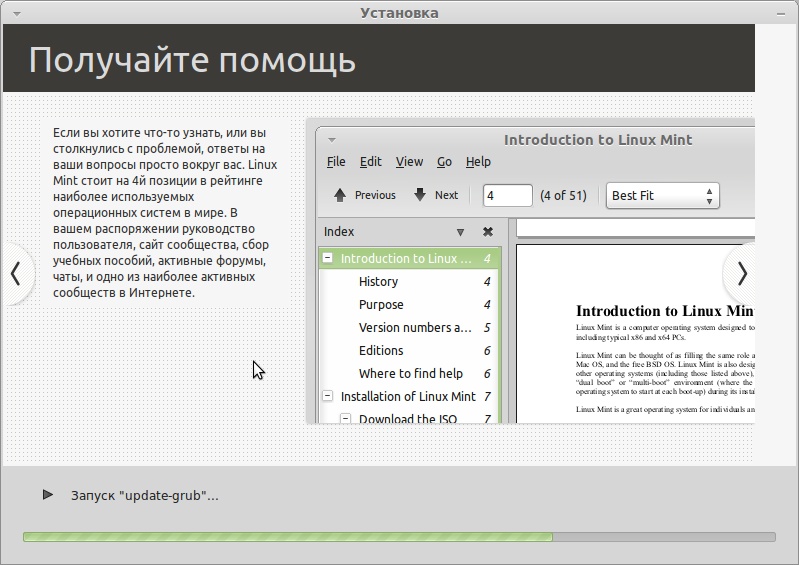Click the Introduction to Linux Mint window title

tap(598, 140)
